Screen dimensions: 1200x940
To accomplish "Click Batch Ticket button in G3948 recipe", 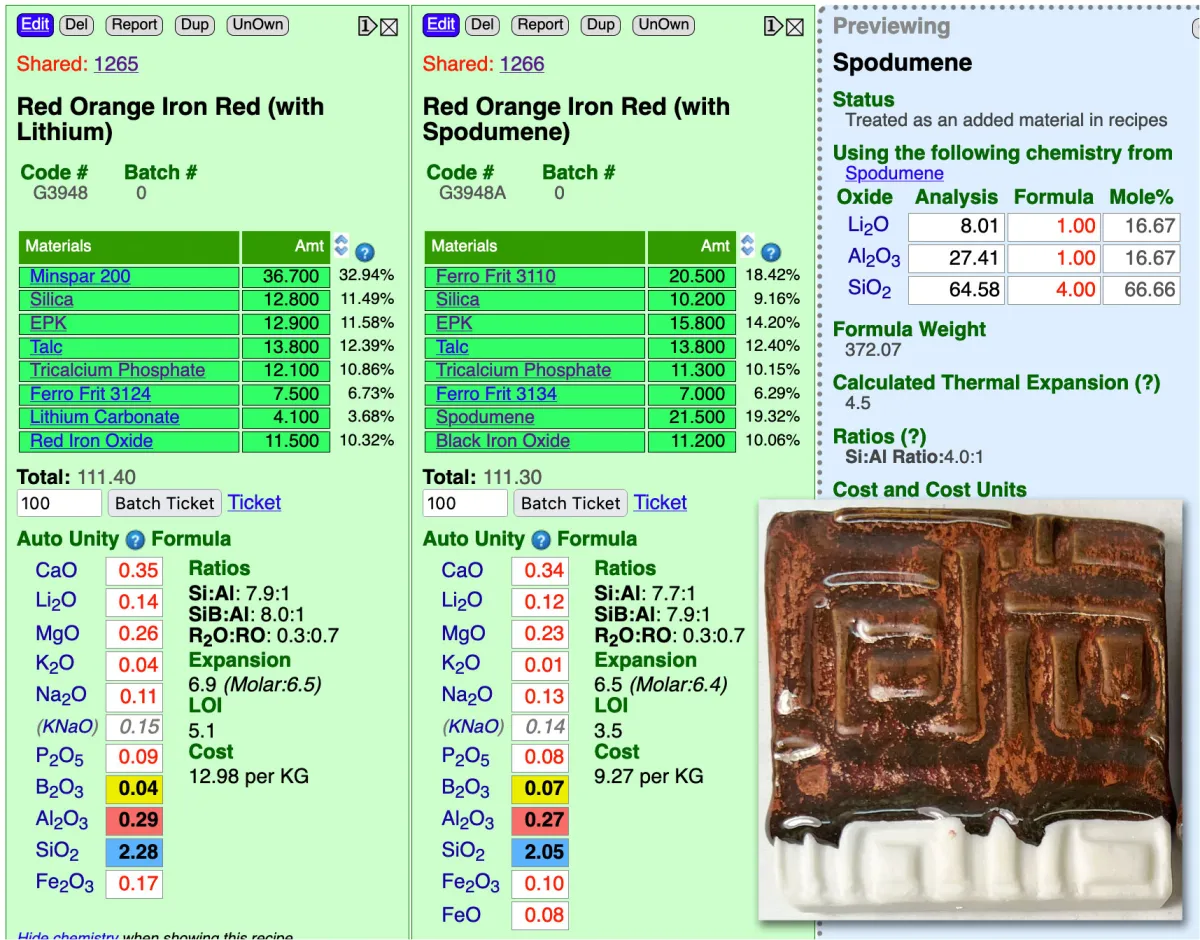I will pos(165,503).
